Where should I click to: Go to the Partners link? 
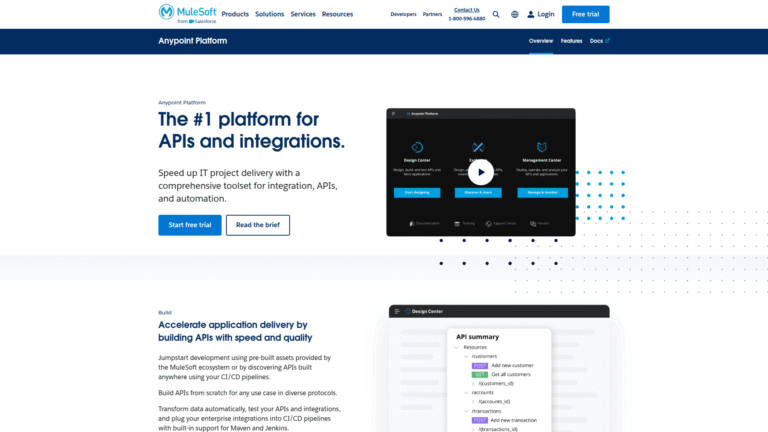click(x=432, y=14)
